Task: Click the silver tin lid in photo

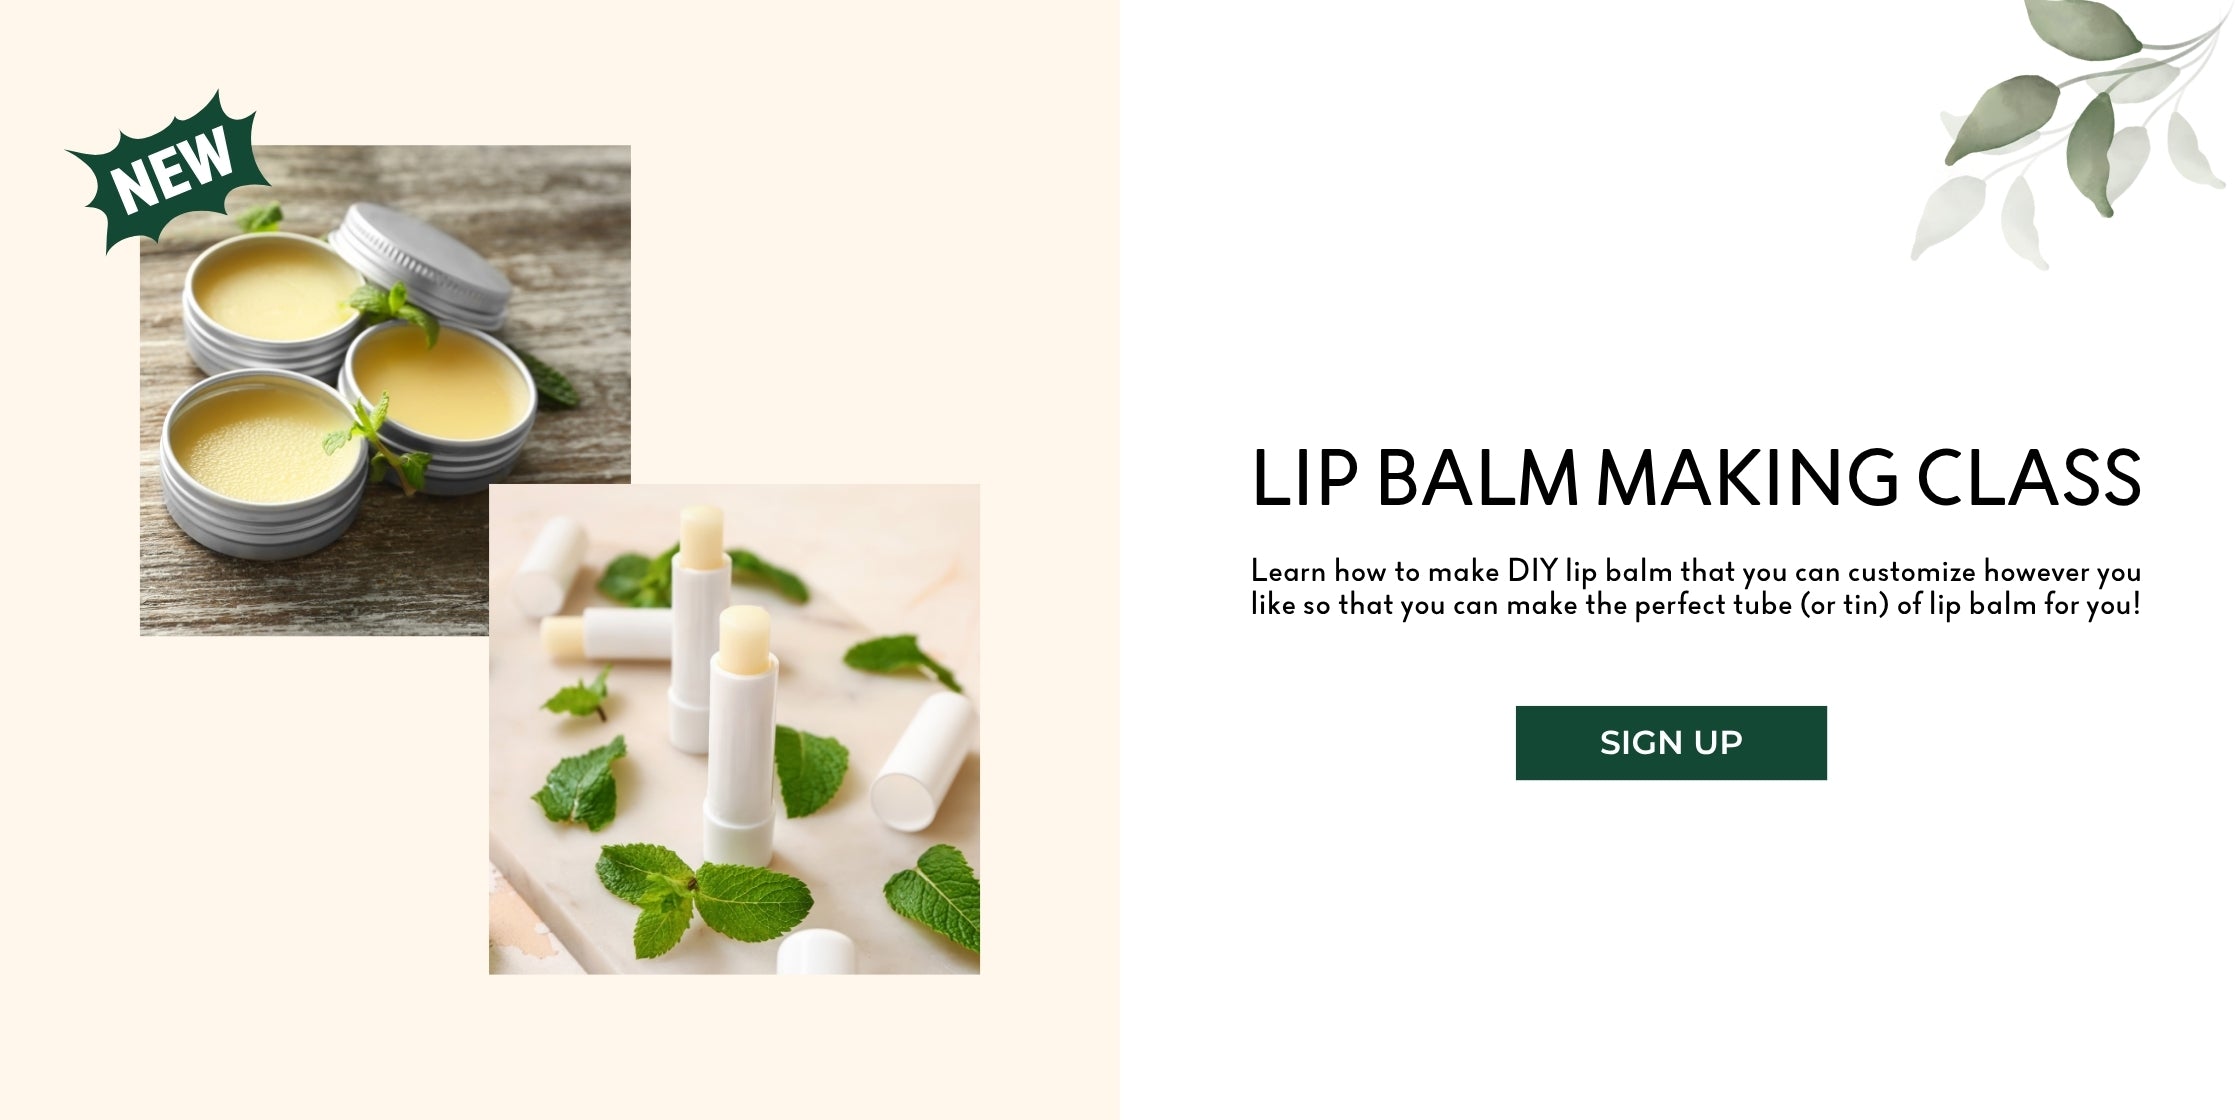Action: click(420, 265)
